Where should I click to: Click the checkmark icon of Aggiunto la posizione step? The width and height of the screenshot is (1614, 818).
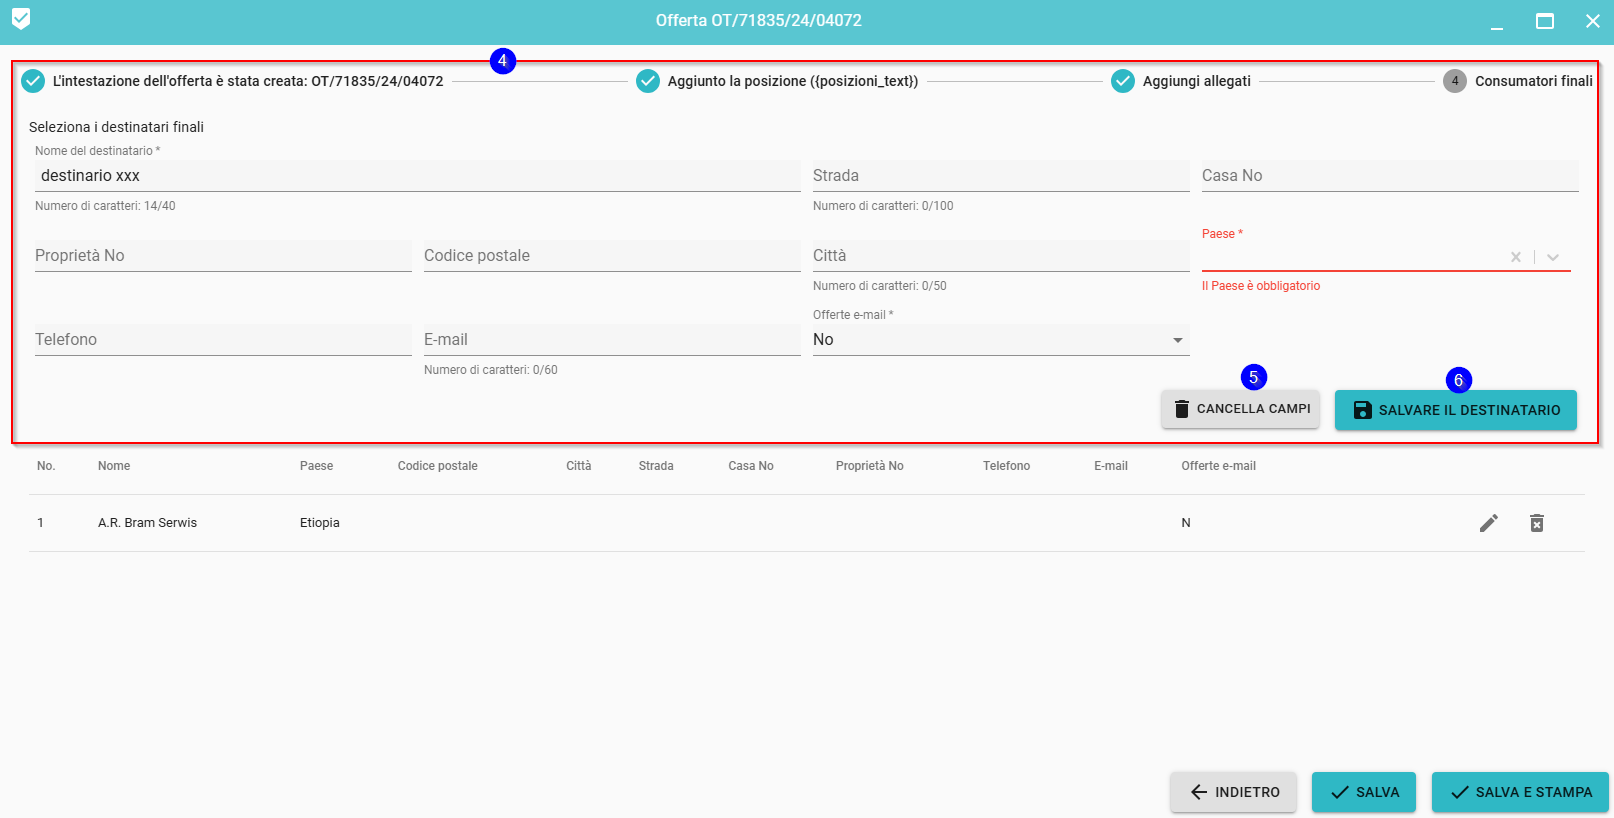tap(648, 81)
